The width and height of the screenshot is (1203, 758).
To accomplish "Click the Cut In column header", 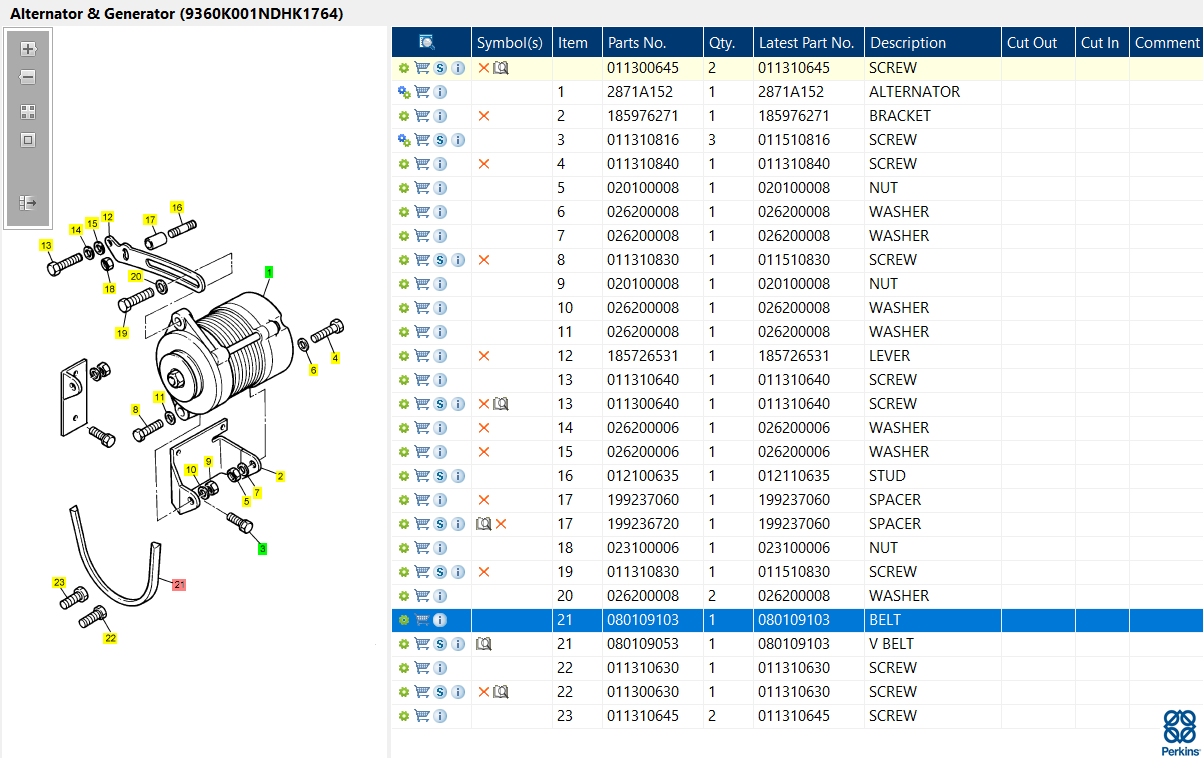I will 1100,43.
